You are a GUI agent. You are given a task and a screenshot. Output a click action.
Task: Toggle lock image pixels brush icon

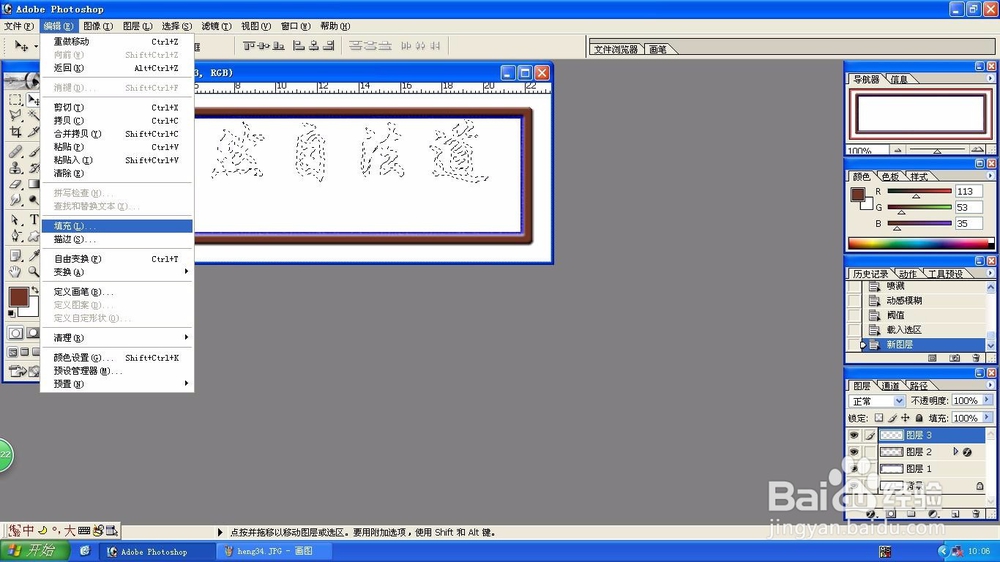(892, 418)
